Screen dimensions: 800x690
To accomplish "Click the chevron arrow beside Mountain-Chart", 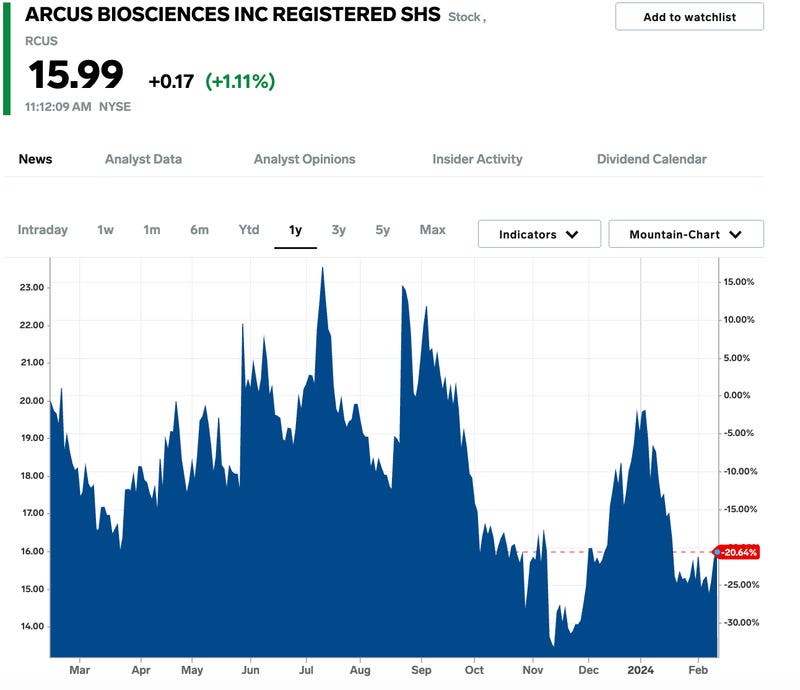I will [735, 235].
